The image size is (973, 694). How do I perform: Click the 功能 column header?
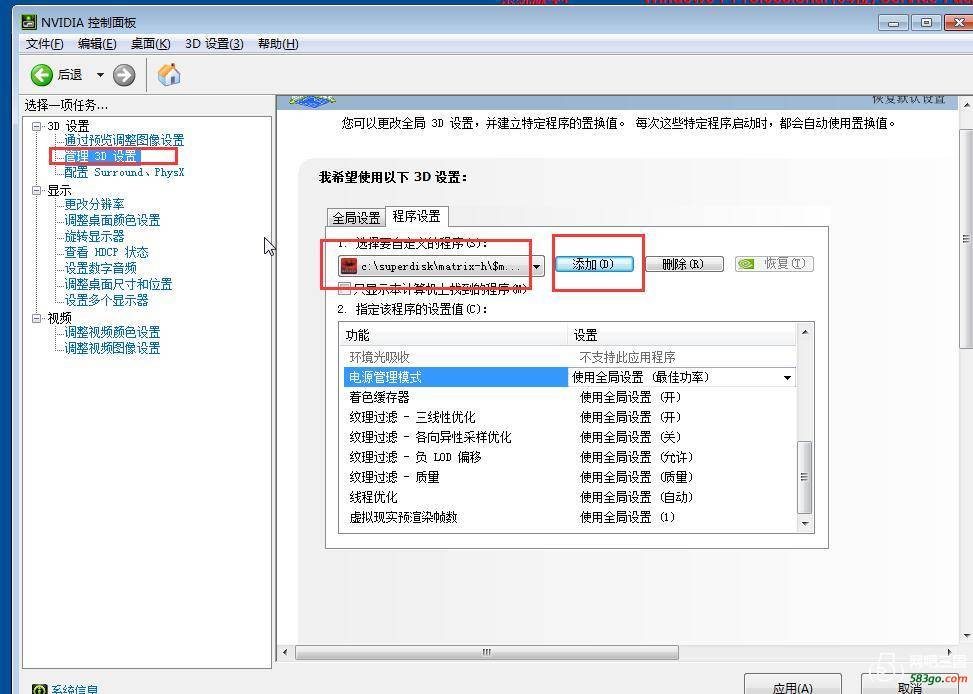pyautogui.click(x=455, y=335)
